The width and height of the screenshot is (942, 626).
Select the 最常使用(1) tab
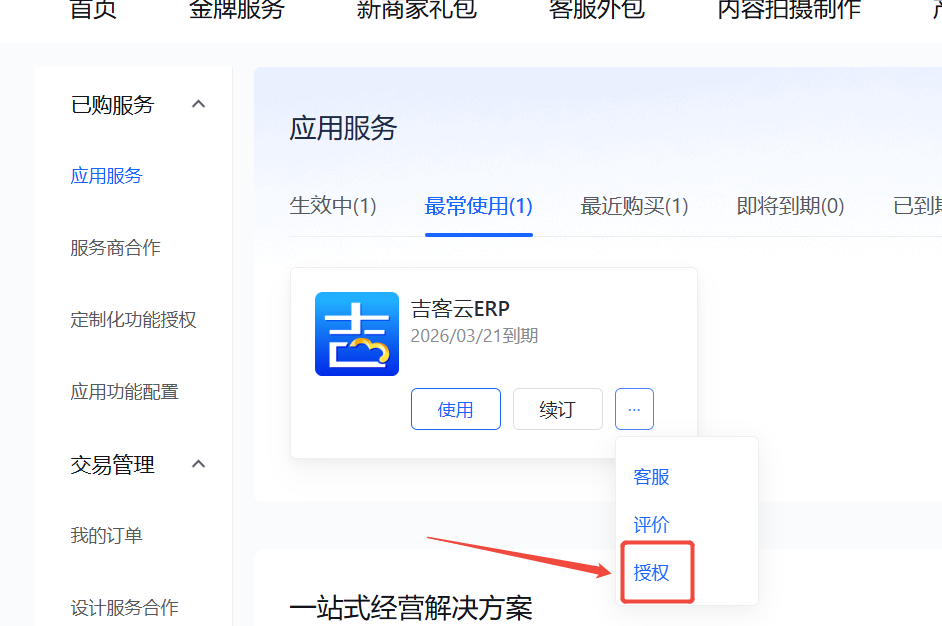(x=478, y=206)
